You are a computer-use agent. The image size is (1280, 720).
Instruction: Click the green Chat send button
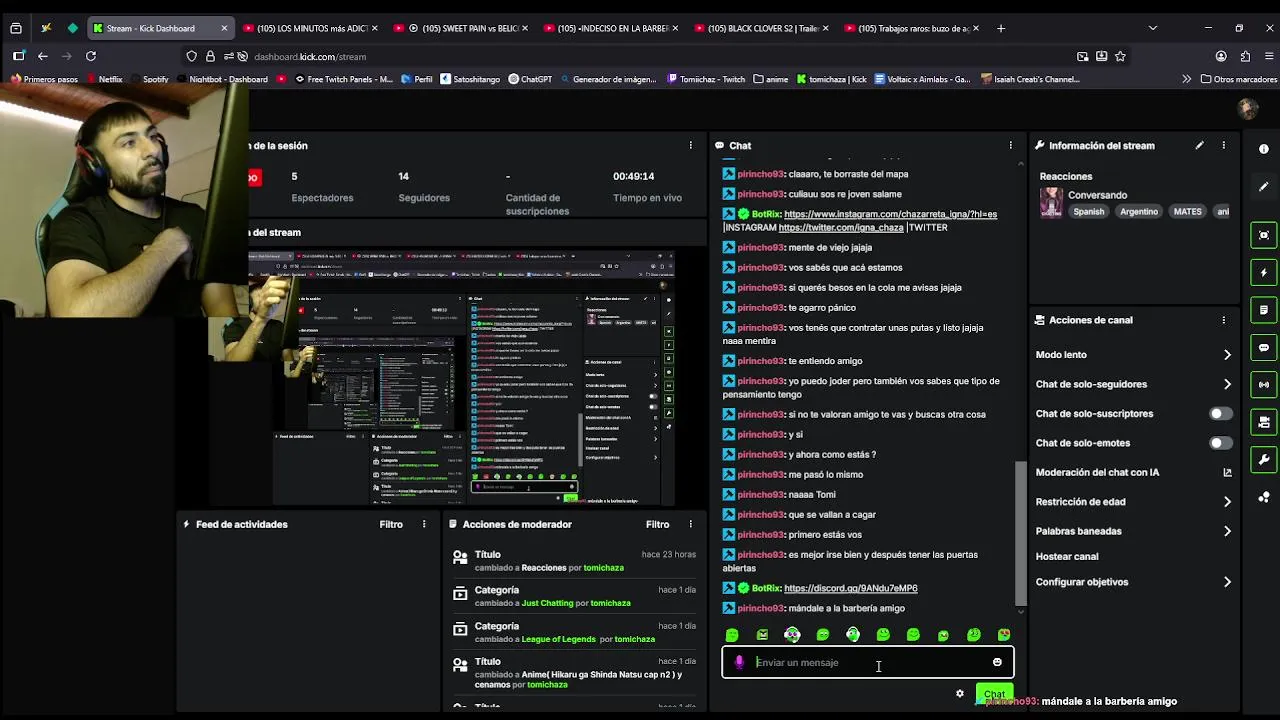(994, 693)
